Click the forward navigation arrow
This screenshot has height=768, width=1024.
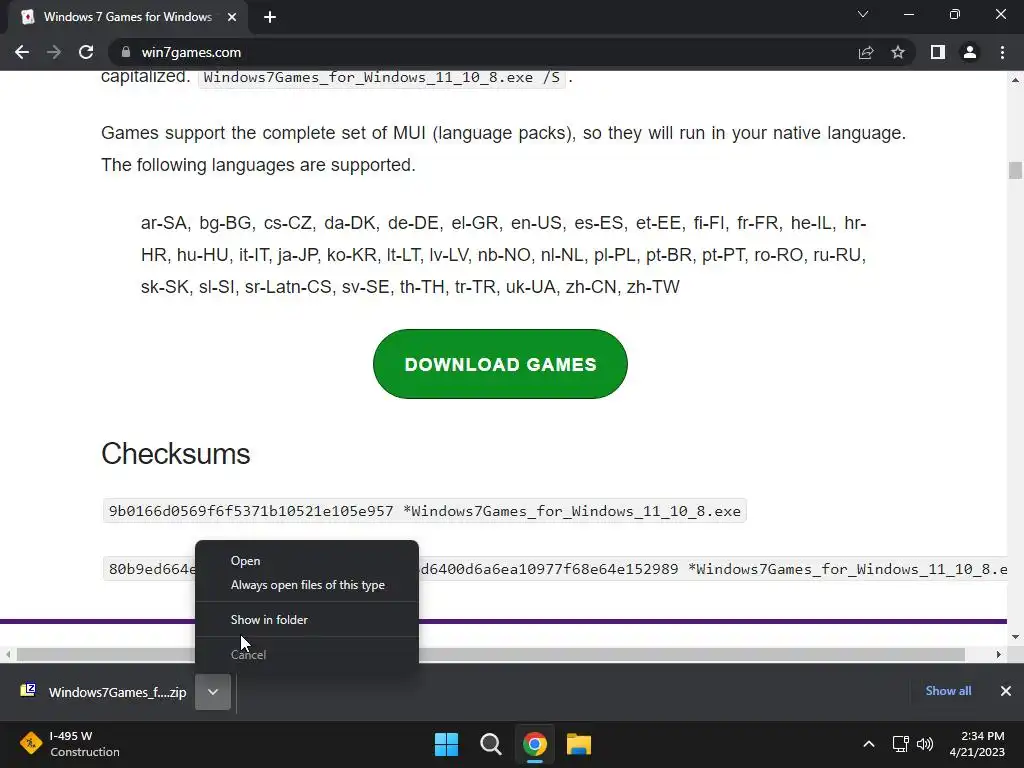(x=54, y=52)
